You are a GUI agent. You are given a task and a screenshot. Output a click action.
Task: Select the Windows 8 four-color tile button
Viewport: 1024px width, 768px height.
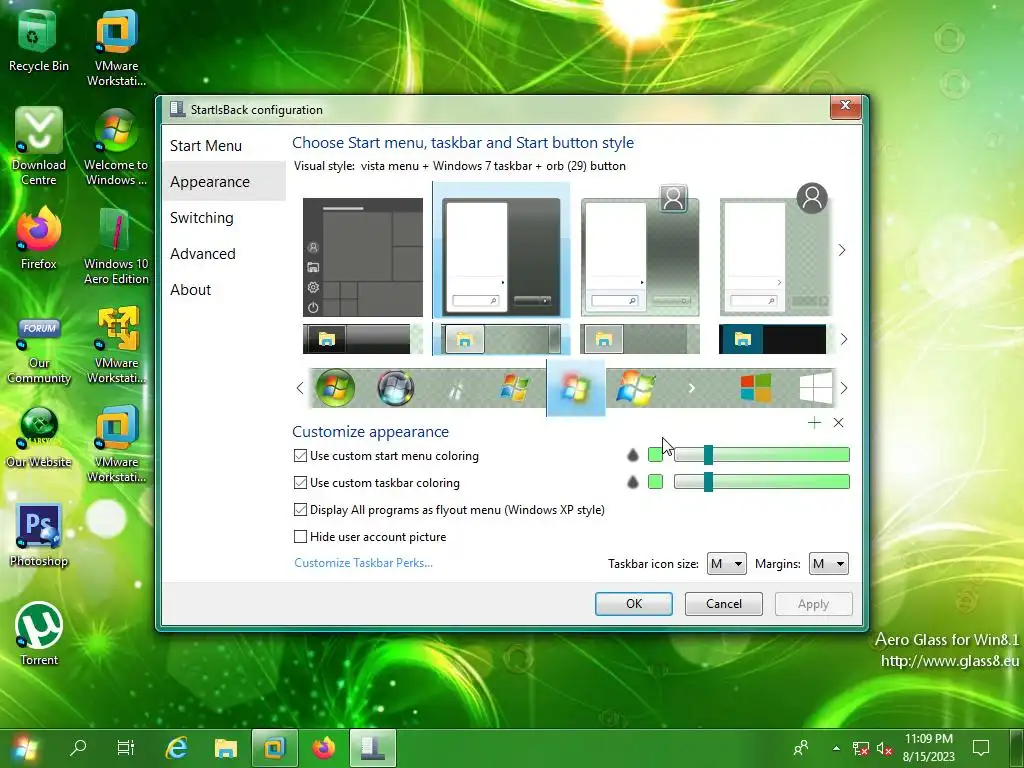pyautogui.click(x=756, y=387)
